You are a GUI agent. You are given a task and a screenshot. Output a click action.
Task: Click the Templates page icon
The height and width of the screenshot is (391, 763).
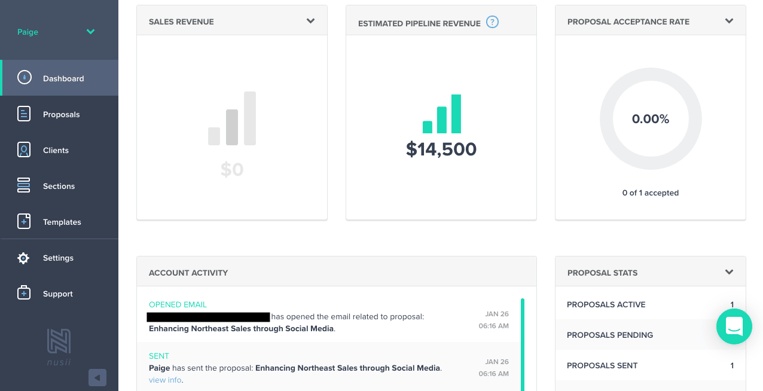point(23,221)
